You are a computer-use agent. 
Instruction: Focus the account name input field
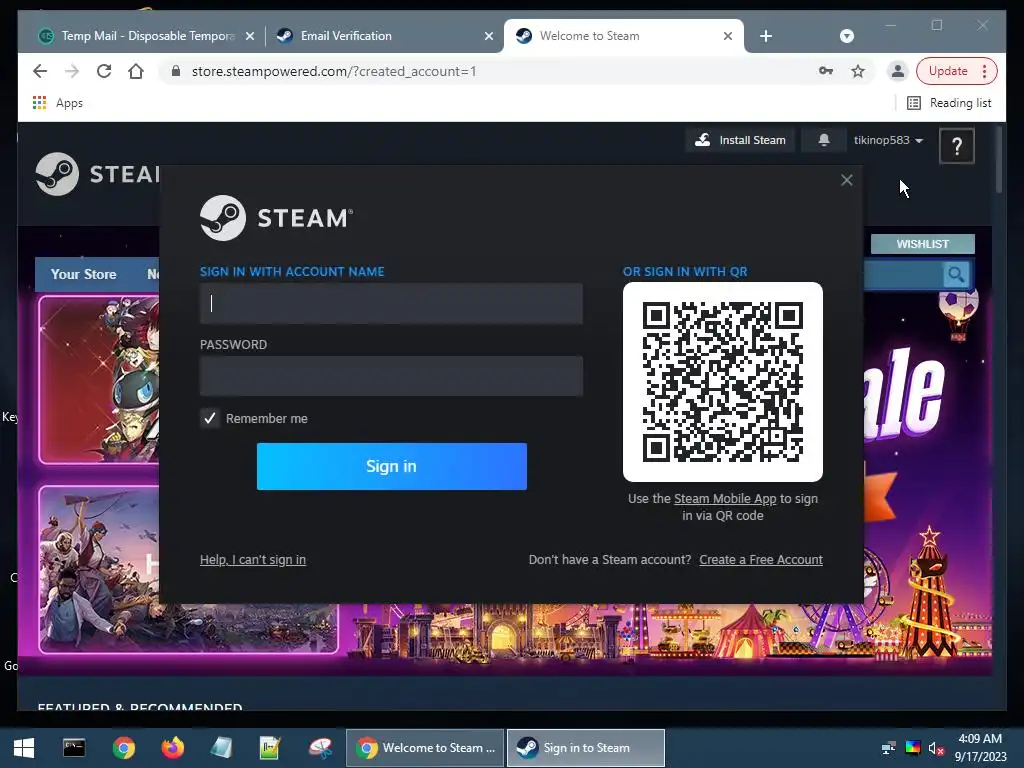click(x=391, y=304)
